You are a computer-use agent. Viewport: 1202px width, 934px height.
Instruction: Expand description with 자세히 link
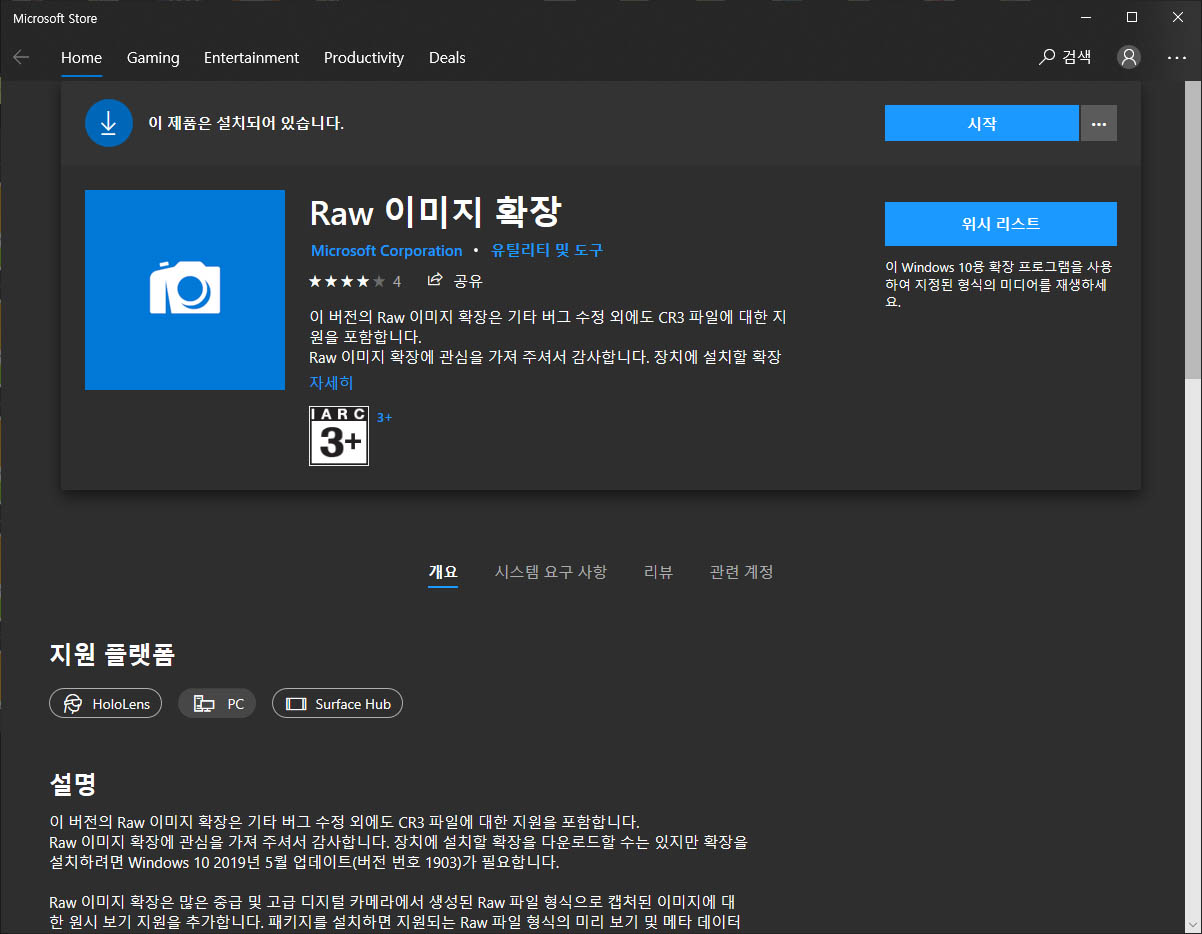331,383
